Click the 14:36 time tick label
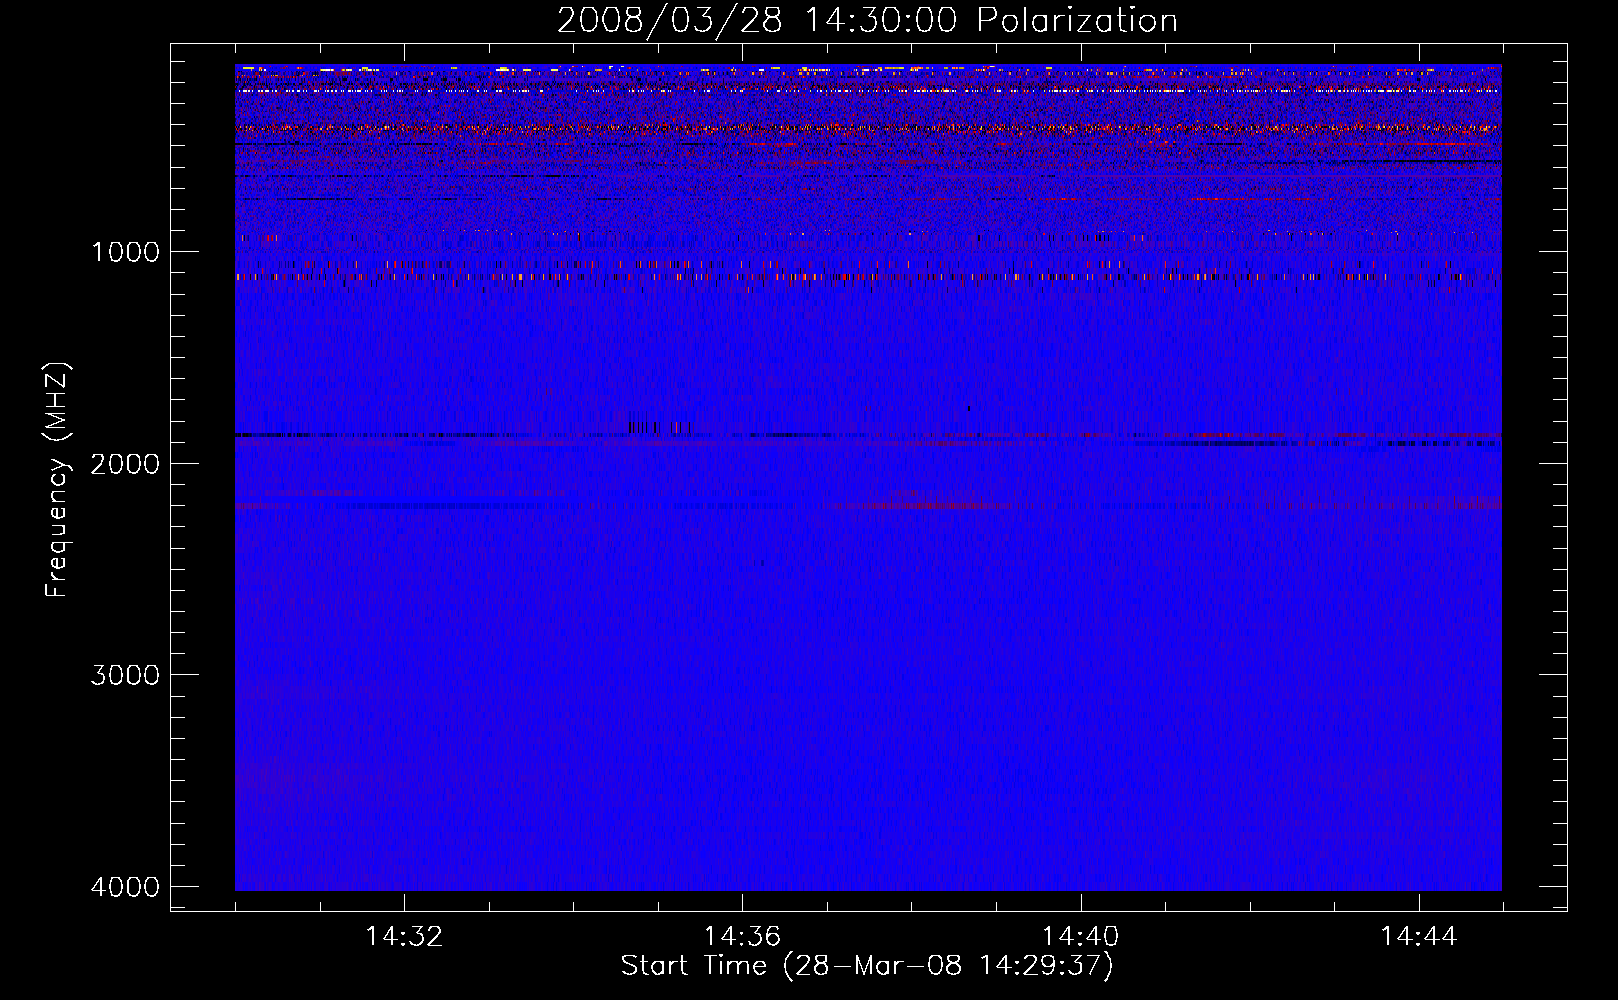1618x1000 pixels. pyautogui.click(x=742, y=937)
